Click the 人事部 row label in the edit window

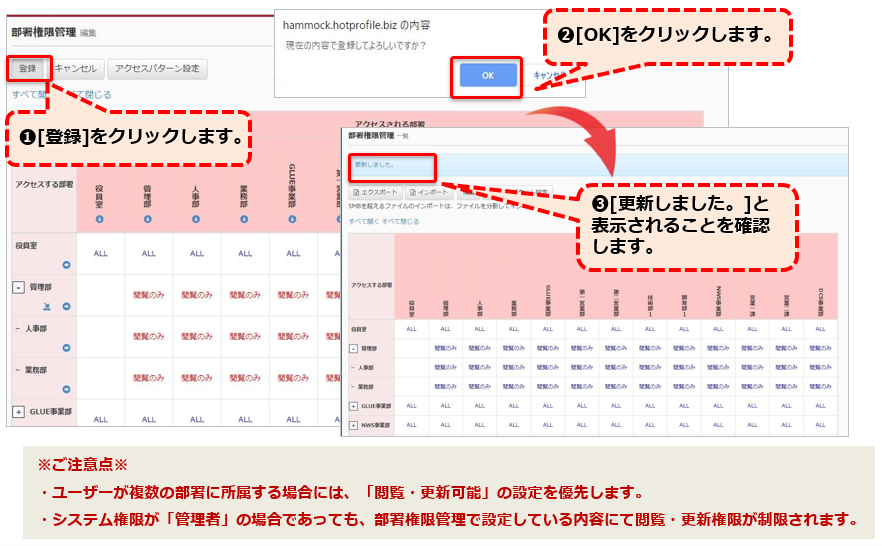[x=36, y=329]
